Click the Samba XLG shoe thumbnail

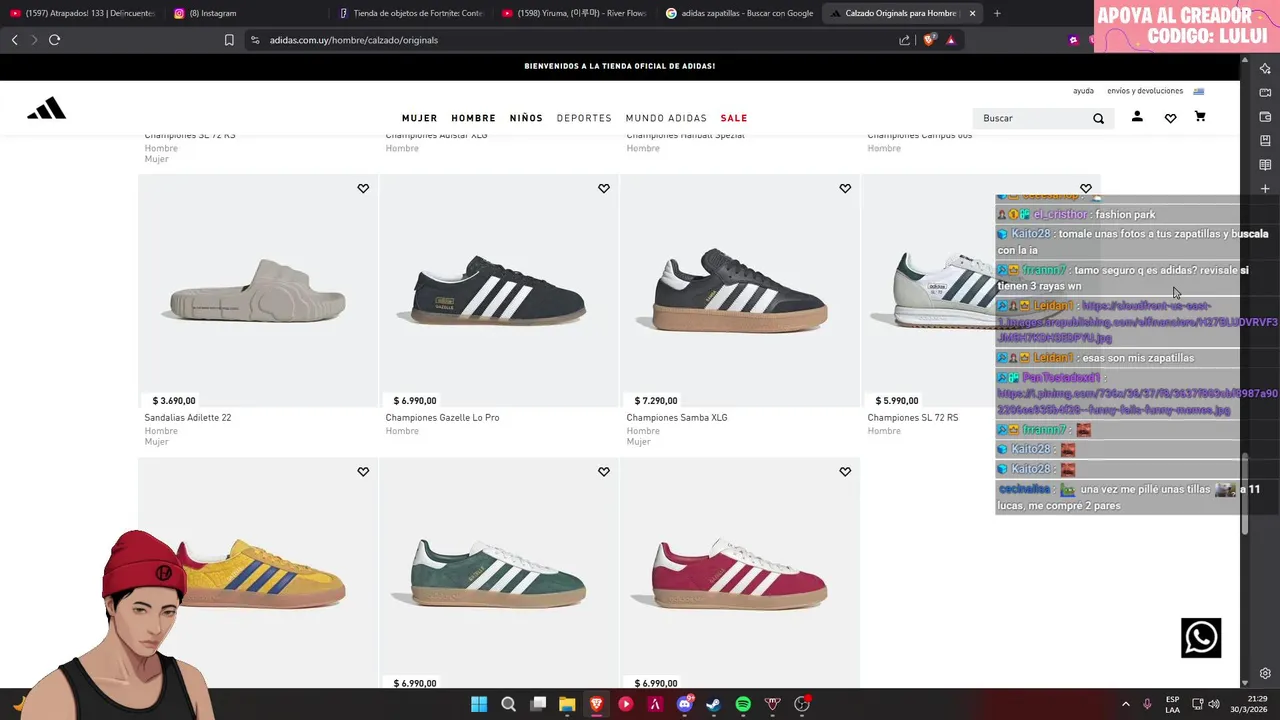coord(740,290)
